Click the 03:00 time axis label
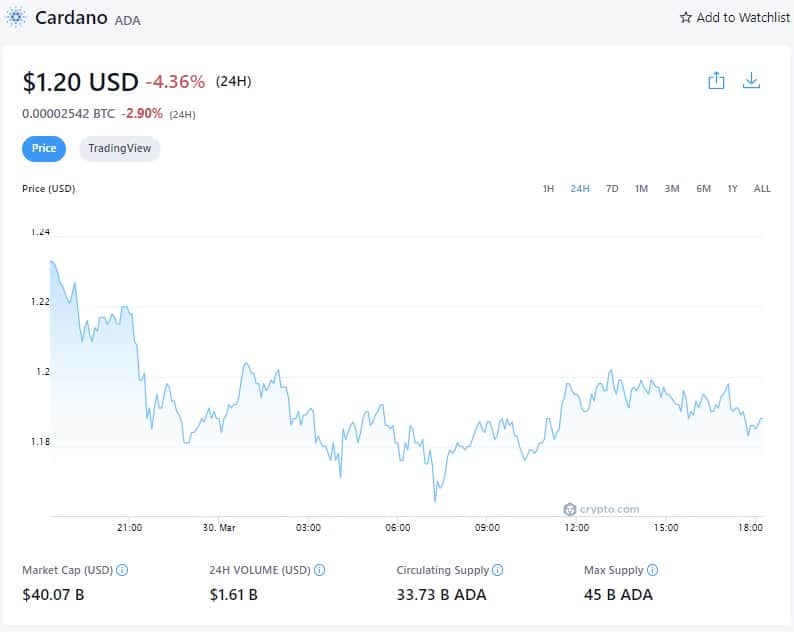794x632 pixels. [308, 528]
